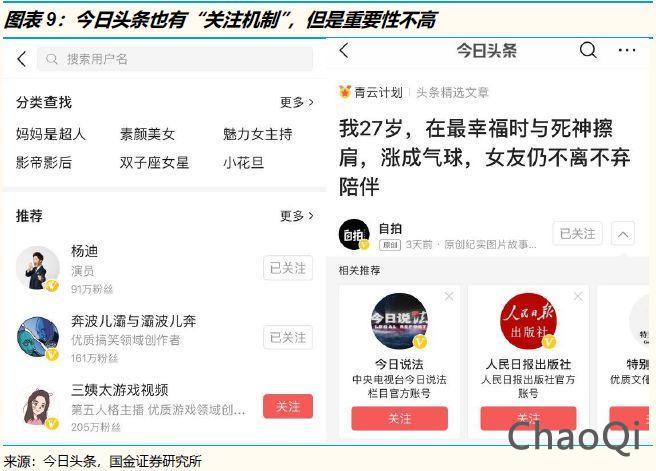This screenshot has width=656, height=471.
Task: Expand 推荐 list with 更多
Action: point(297,216)
